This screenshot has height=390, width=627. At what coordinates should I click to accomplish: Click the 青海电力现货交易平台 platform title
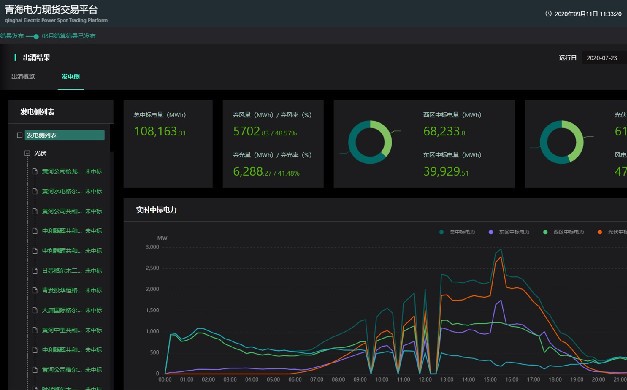(51, 10)
